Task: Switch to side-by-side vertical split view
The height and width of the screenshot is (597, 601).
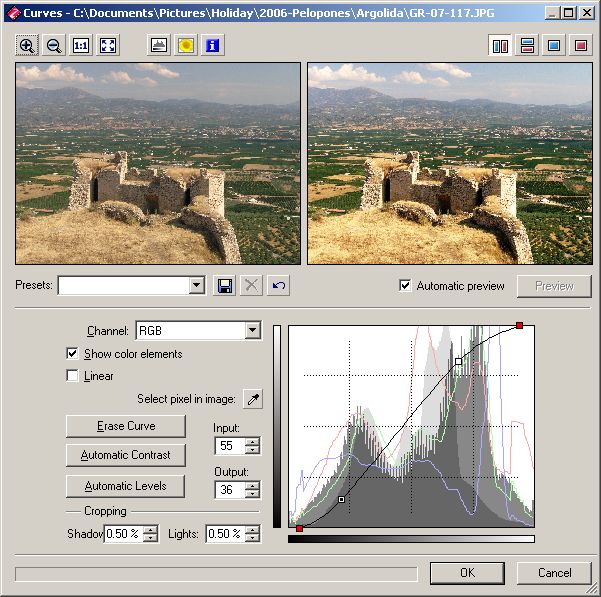Action: coord(500,46)
